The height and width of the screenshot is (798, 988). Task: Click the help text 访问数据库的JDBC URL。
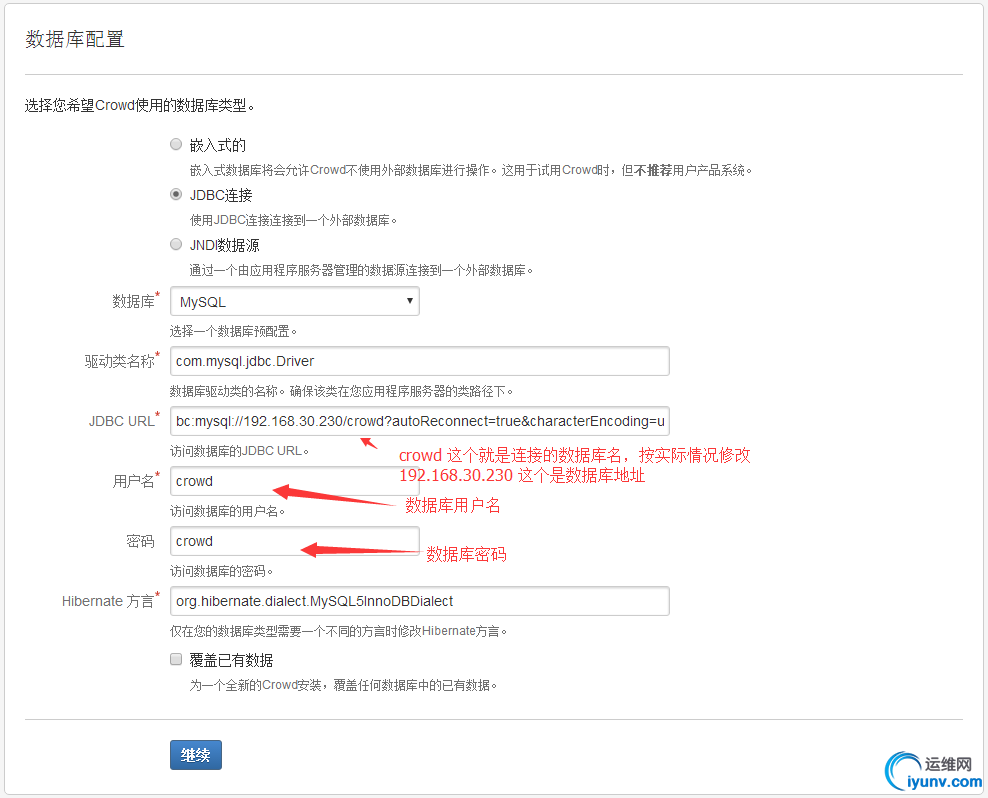[239, 451]
